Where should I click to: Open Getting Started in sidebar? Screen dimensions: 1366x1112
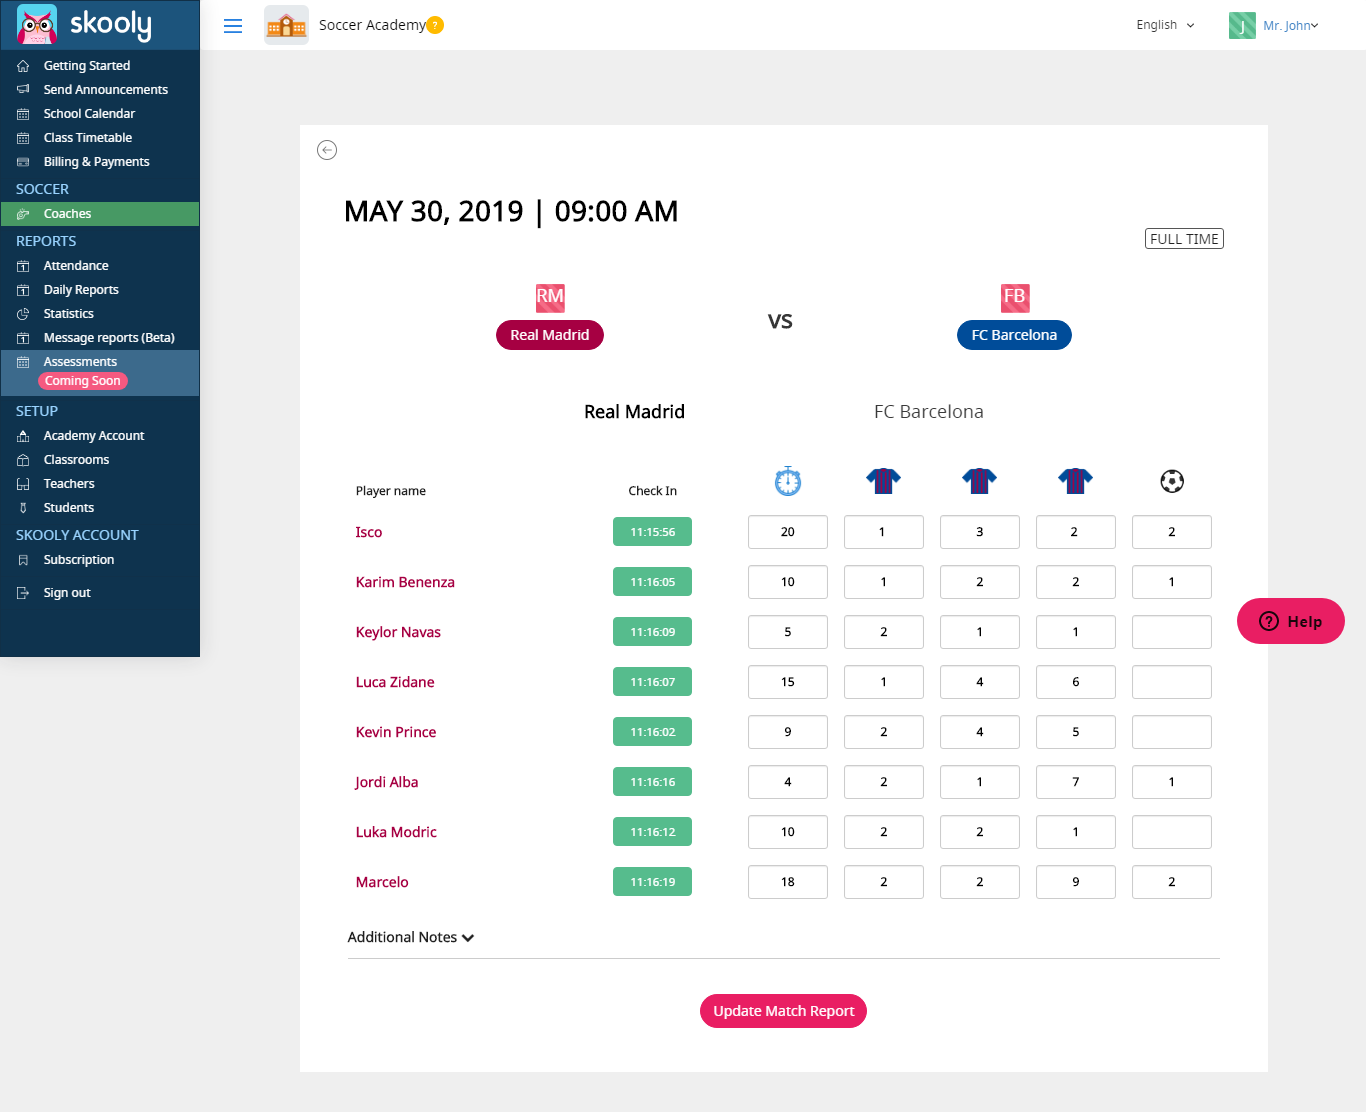pos(87,66)
